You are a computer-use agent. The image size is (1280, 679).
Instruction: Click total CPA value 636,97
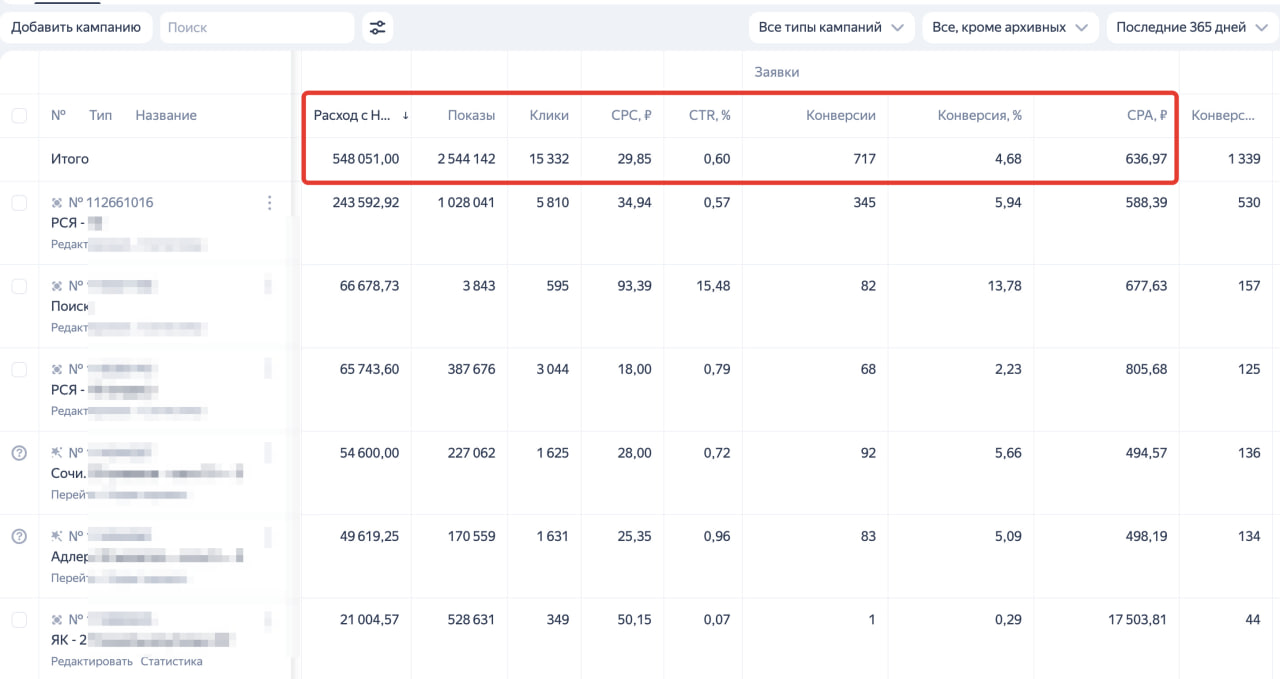point(1146,159)
